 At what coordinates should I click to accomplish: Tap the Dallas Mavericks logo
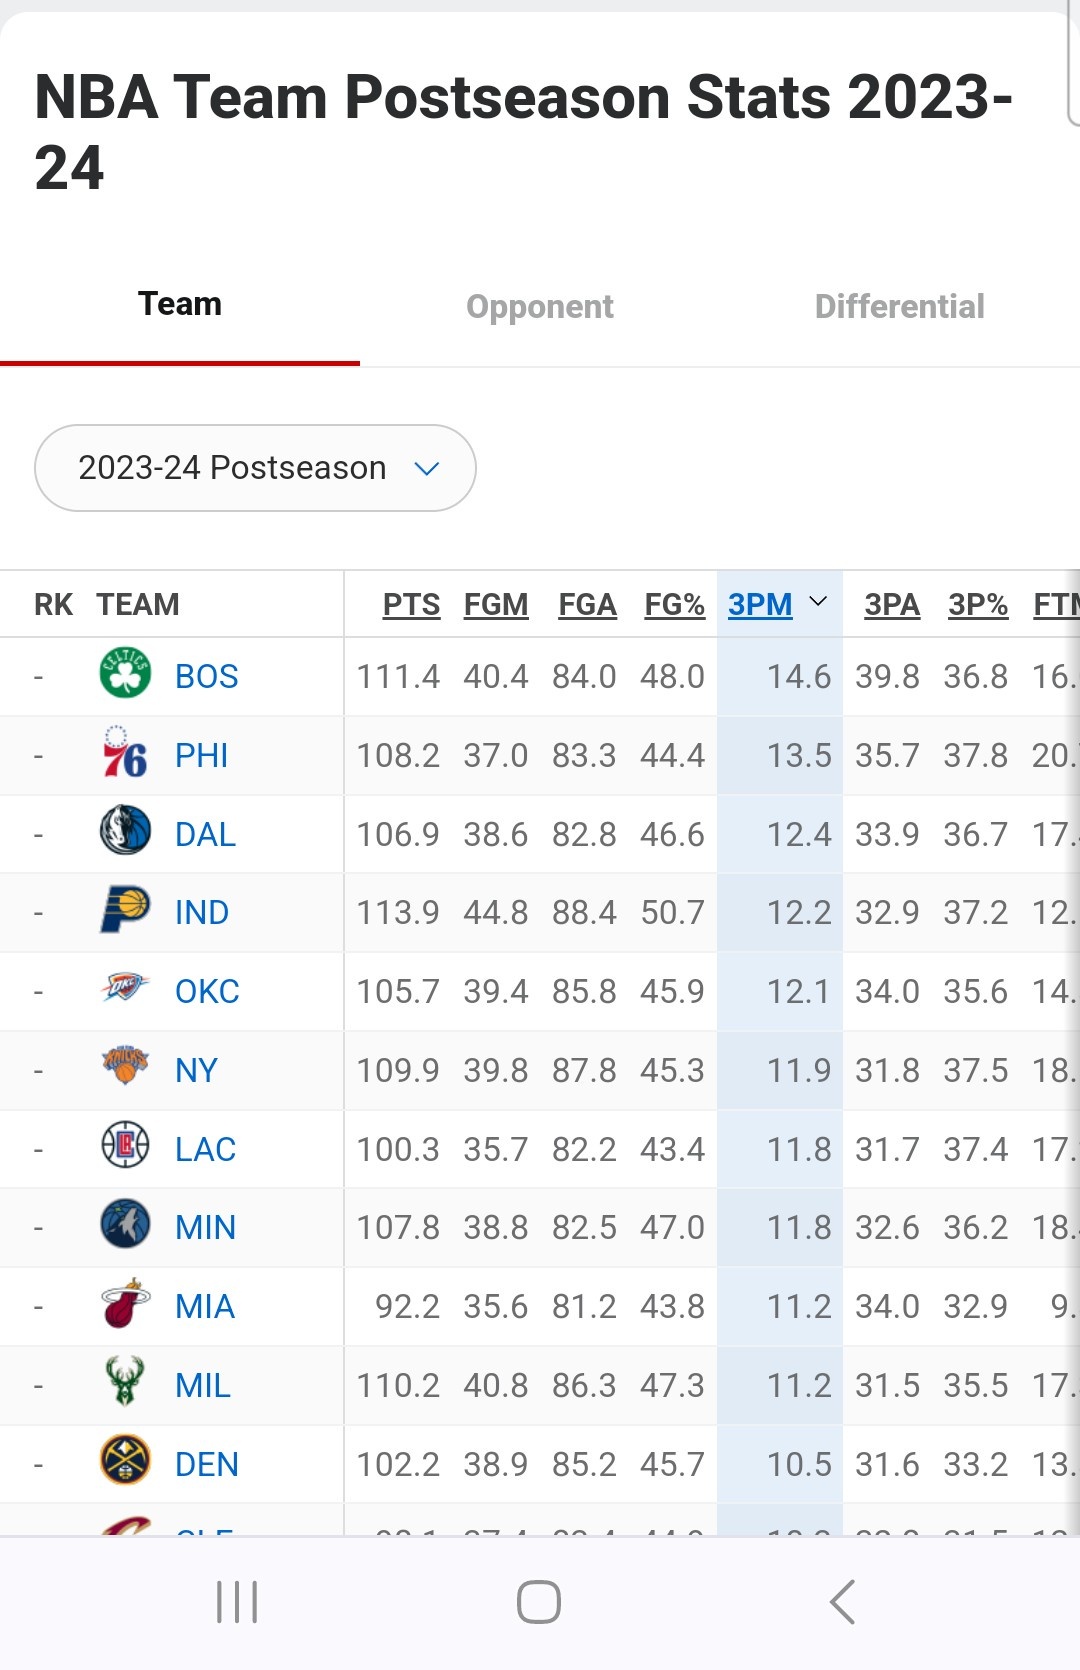click(x=125, y=831)
